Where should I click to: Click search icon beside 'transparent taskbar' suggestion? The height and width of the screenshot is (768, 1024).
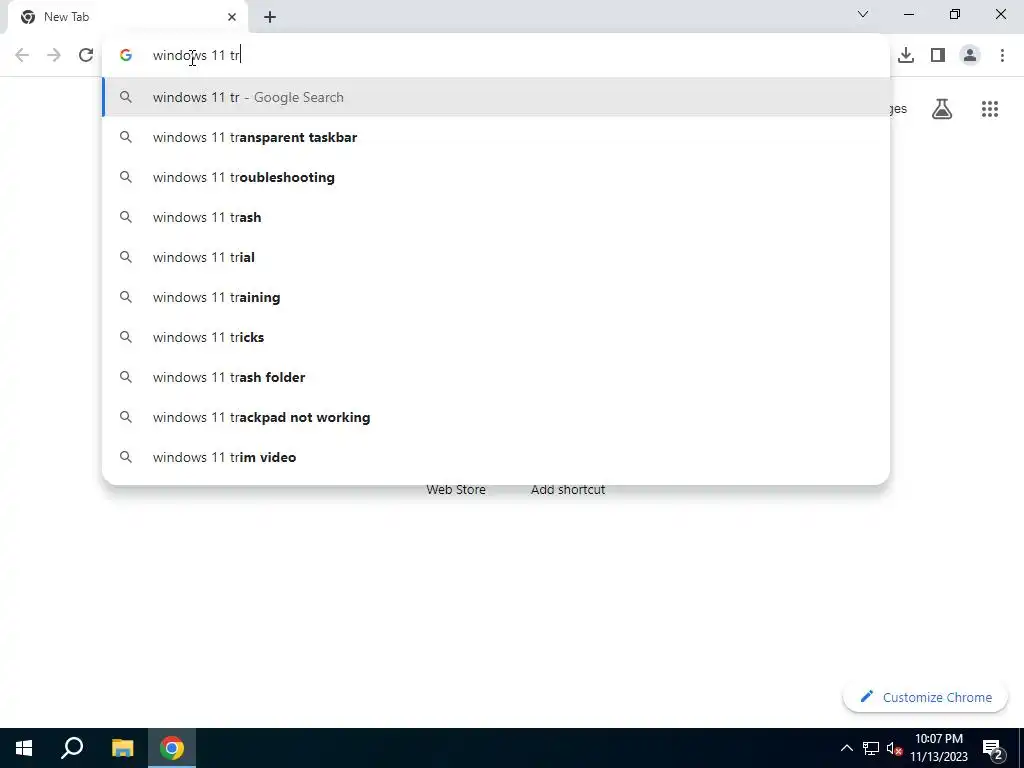click(126, 137)
